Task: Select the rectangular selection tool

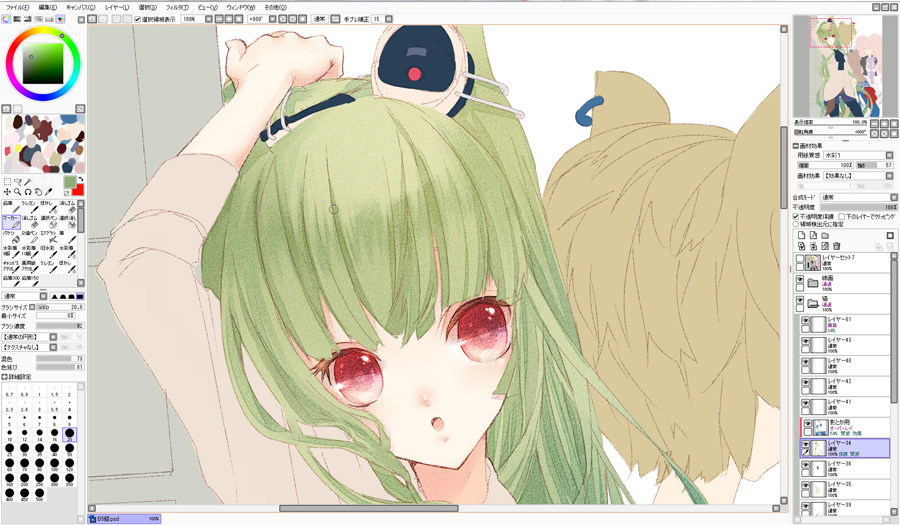Action: click(x=7, y=181)
